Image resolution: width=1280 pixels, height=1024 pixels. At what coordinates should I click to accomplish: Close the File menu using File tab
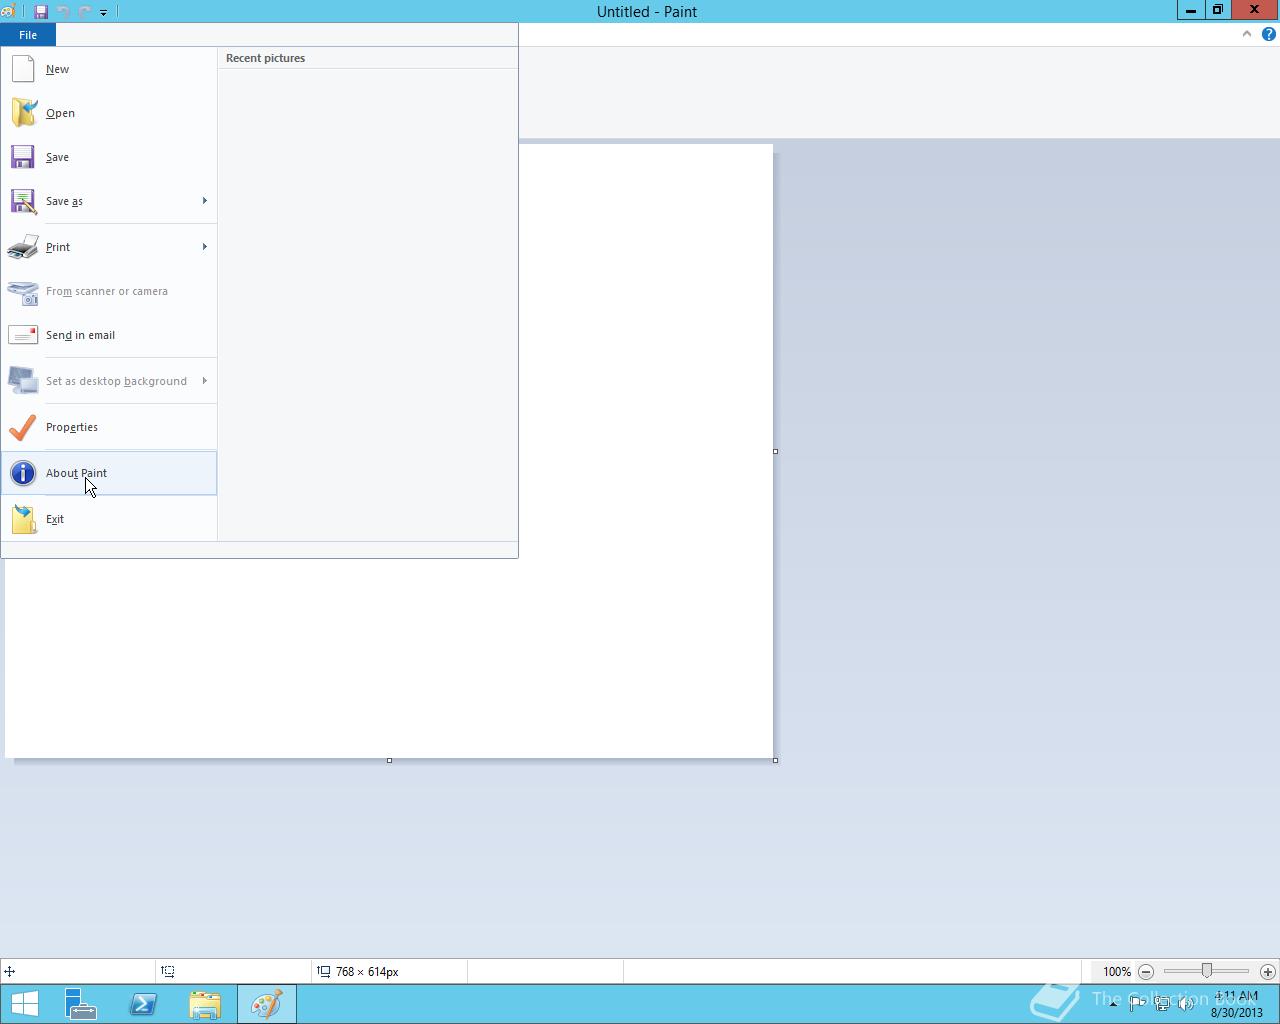(28, 35)
